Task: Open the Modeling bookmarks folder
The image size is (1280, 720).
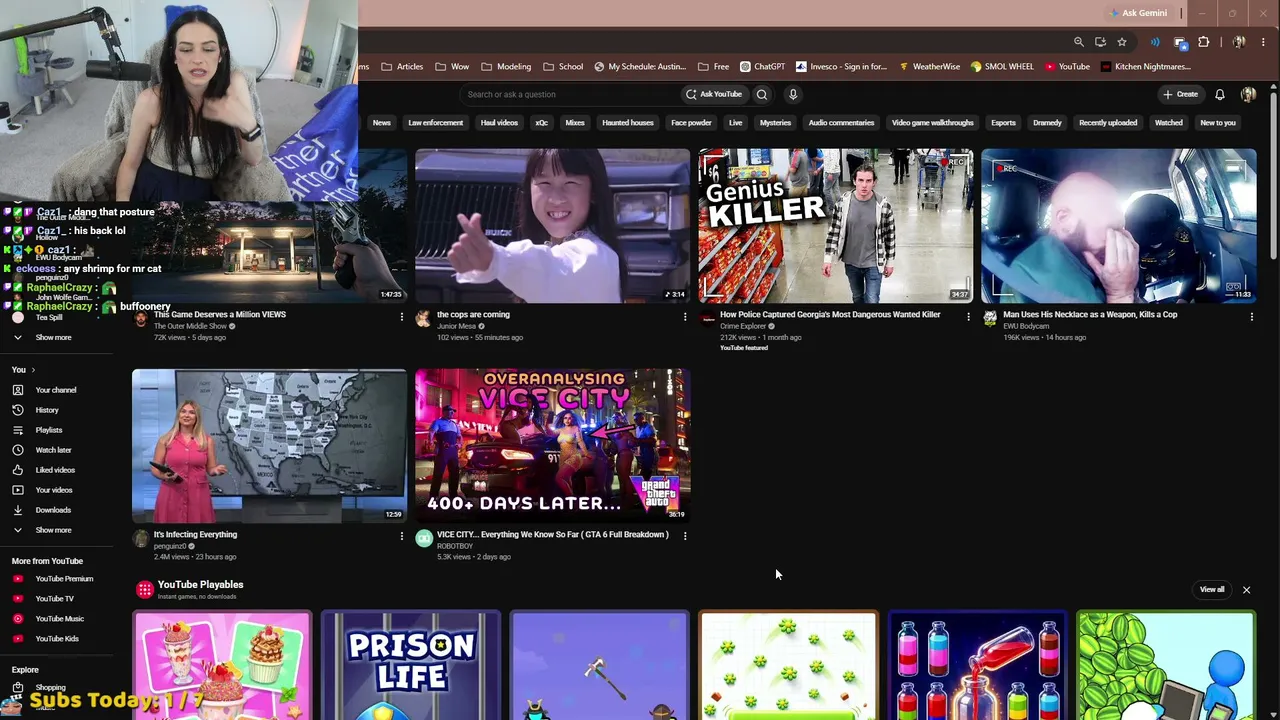Action: [x=506, y=67]
